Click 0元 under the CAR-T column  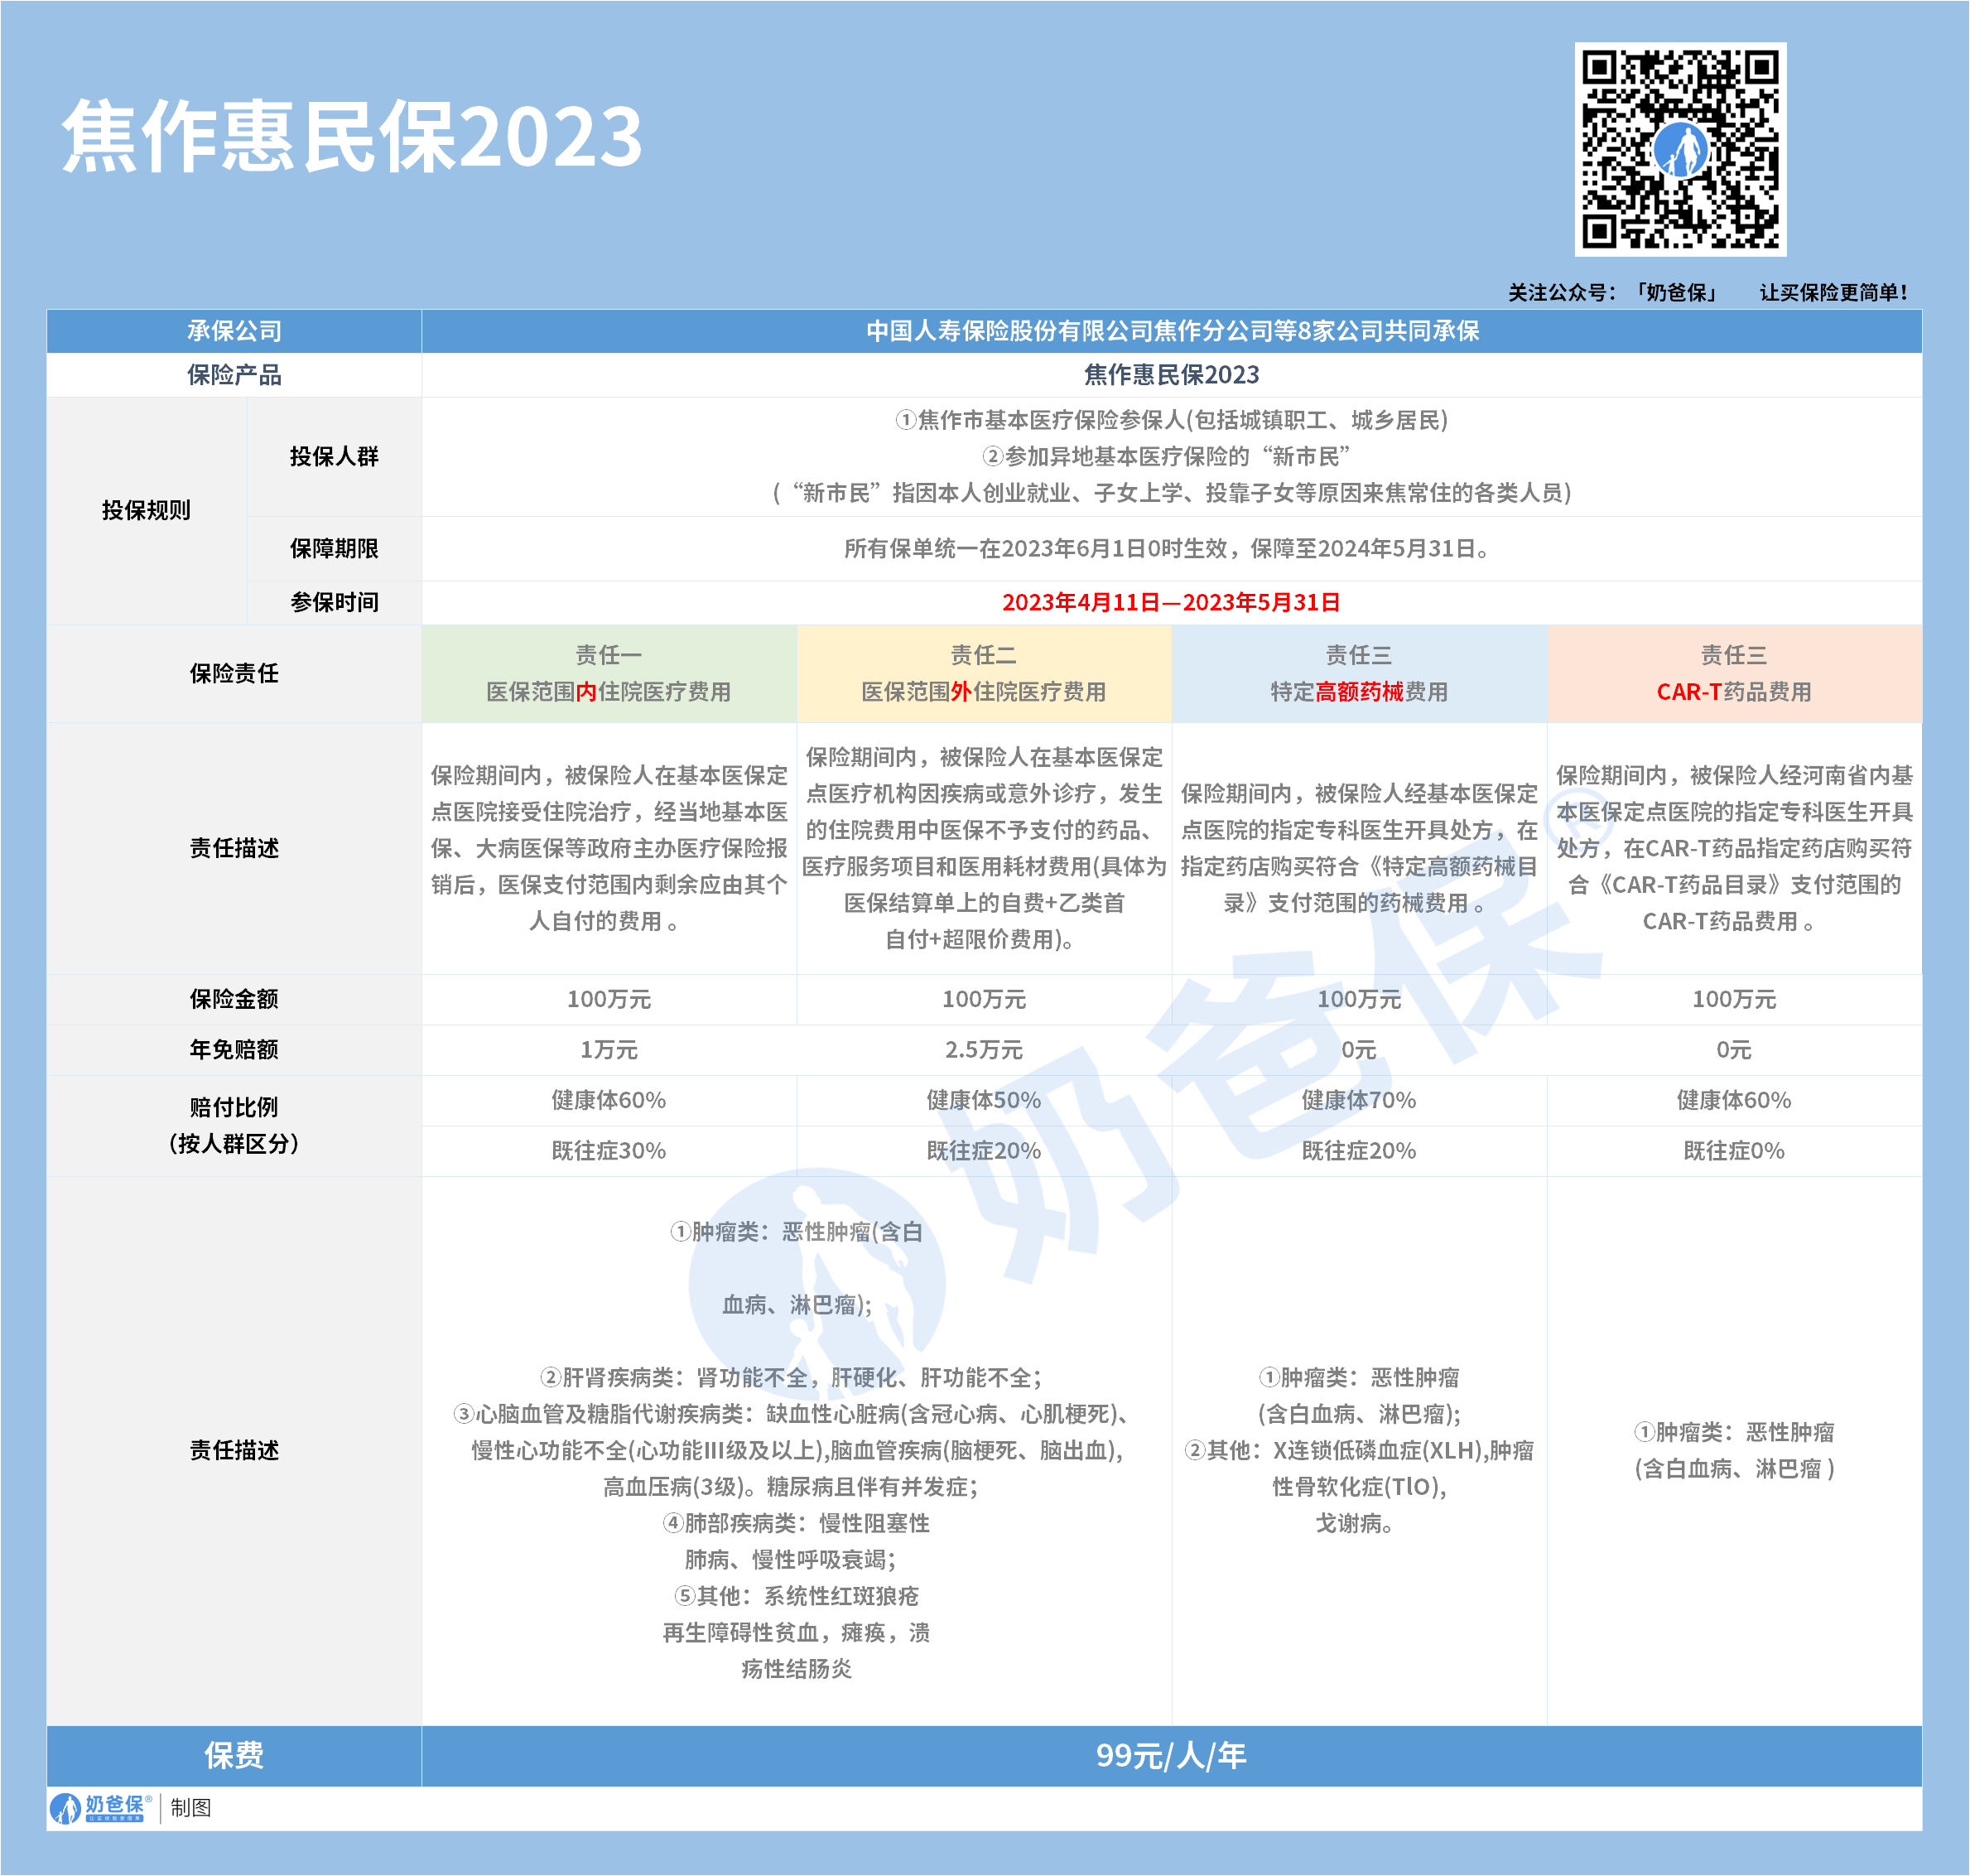coord(1734,1049)
